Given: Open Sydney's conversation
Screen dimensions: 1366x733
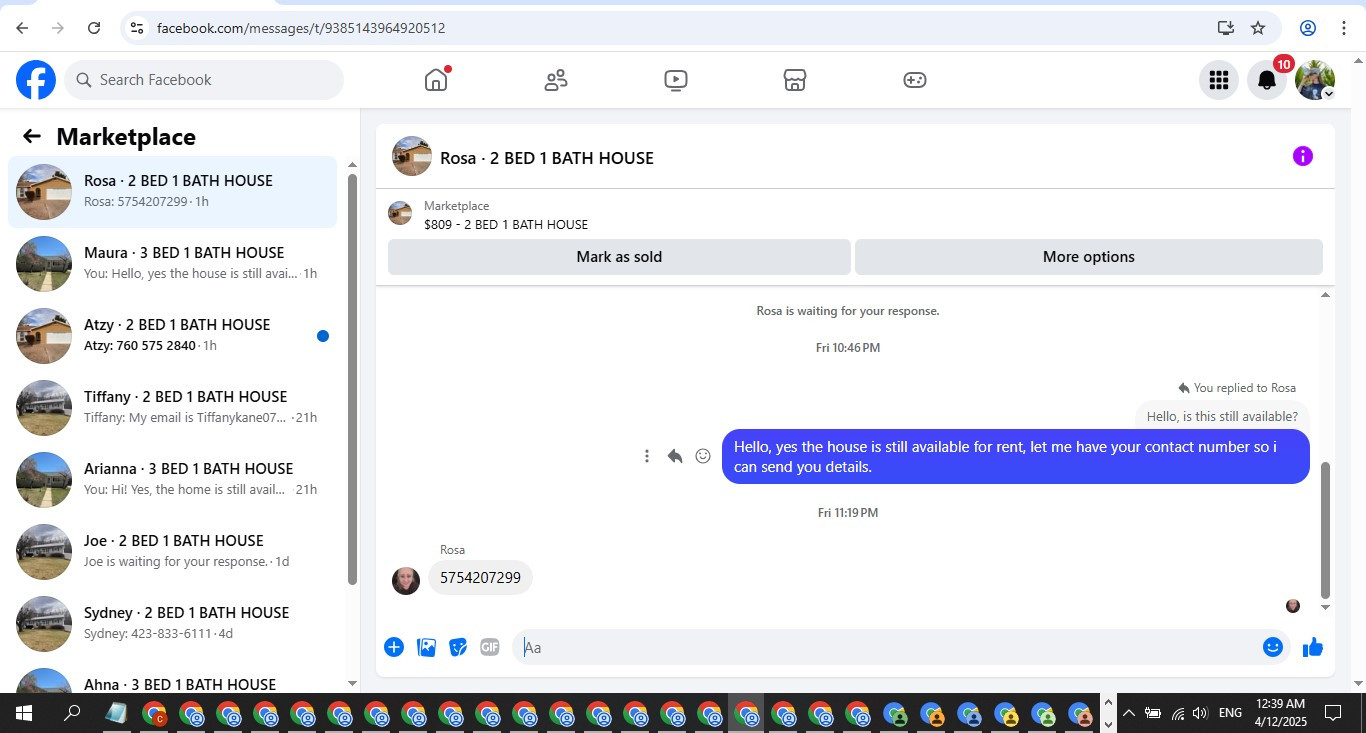Looking at the screenshot, I should [x=172, y=624].
